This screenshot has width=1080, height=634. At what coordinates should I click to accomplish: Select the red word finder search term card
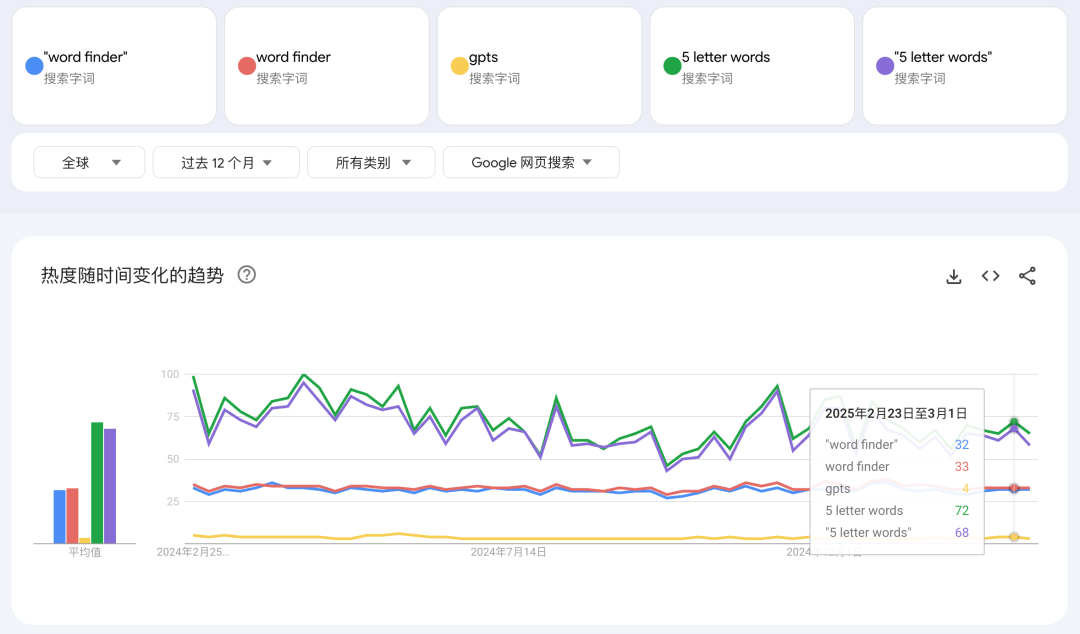pyautogui.click(x=326, y=66)
